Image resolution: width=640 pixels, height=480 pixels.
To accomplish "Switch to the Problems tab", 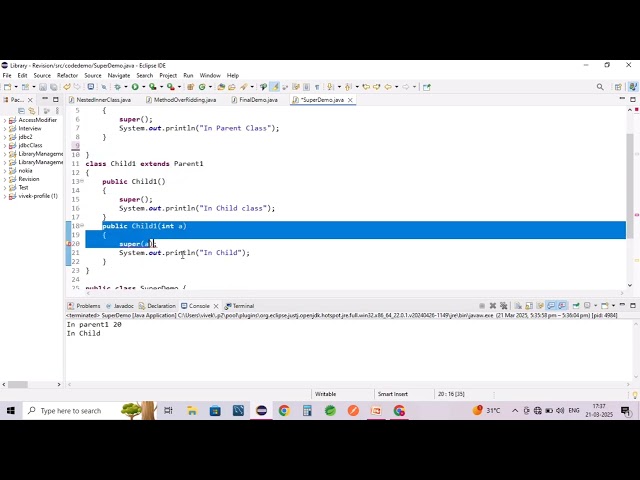I will click(x=84, y=306).
